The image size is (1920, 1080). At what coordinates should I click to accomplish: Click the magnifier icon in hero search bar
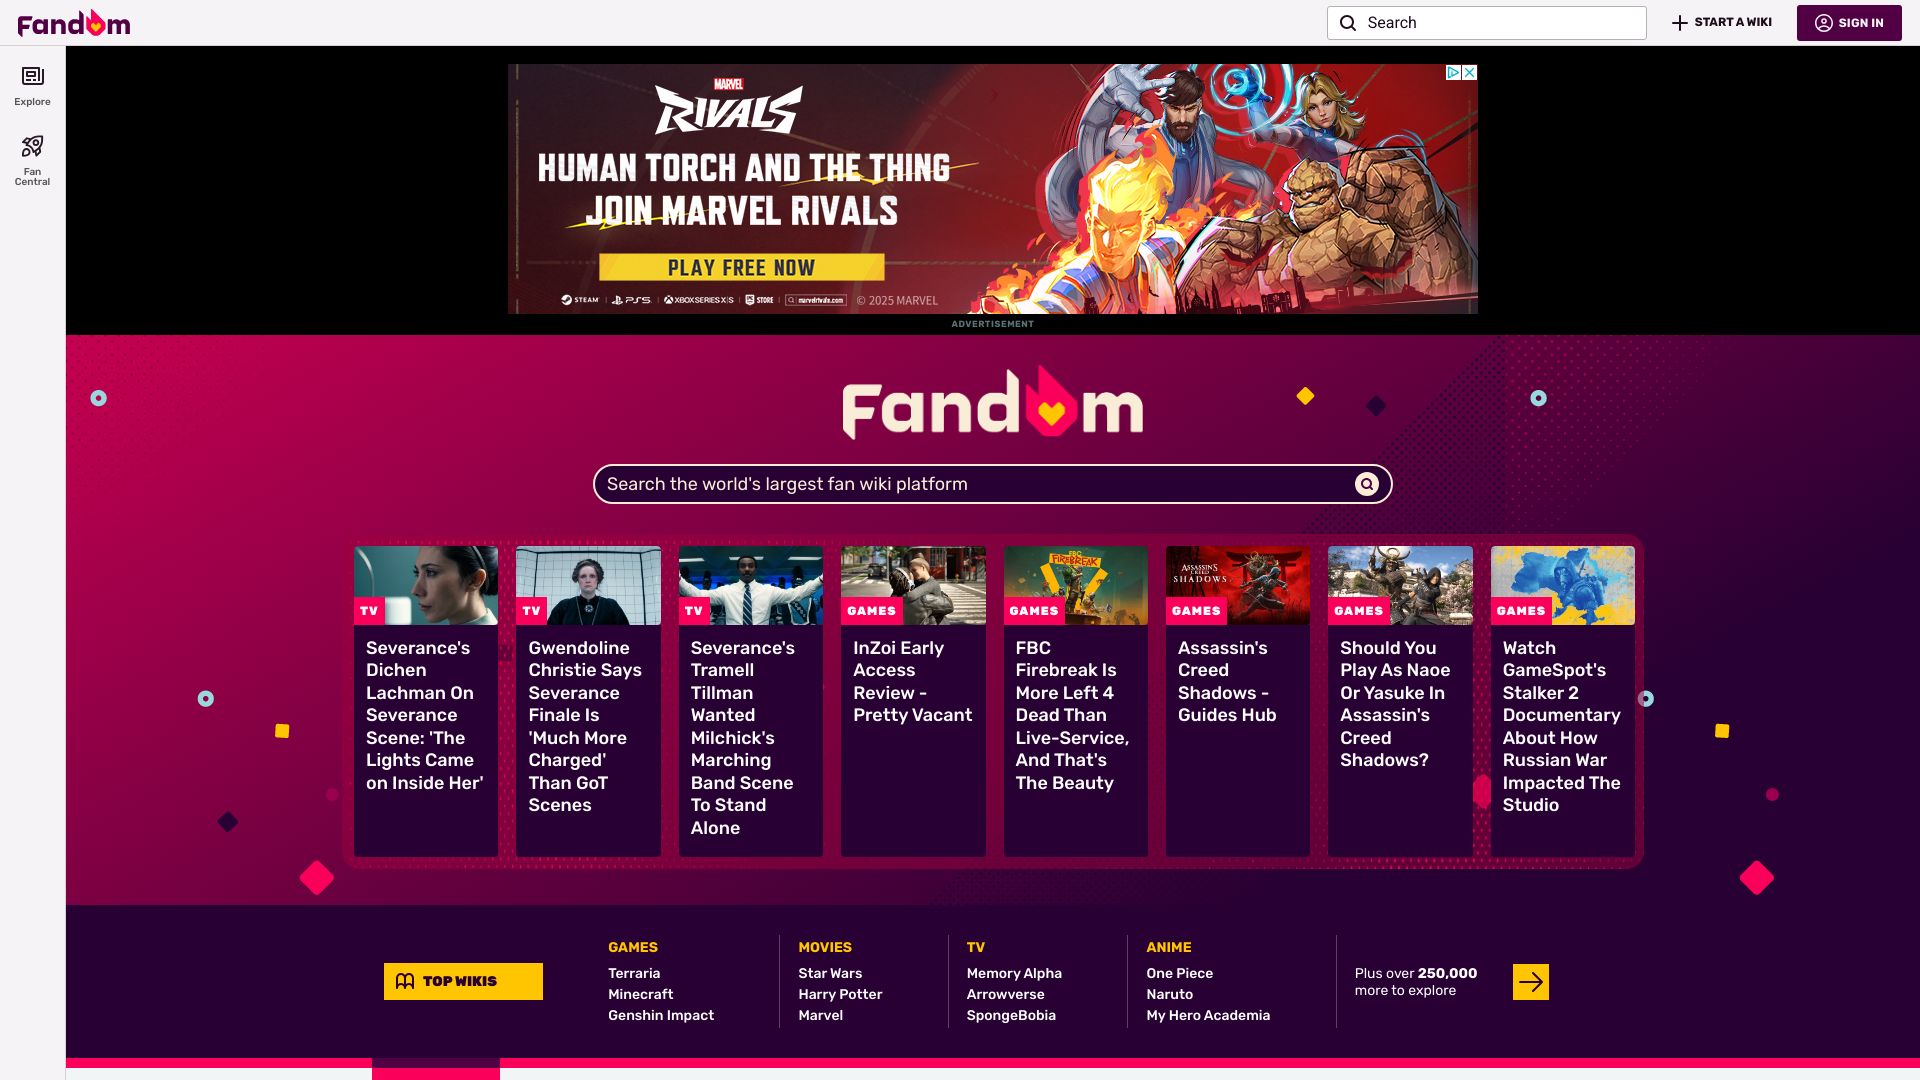click(1366, 484)
